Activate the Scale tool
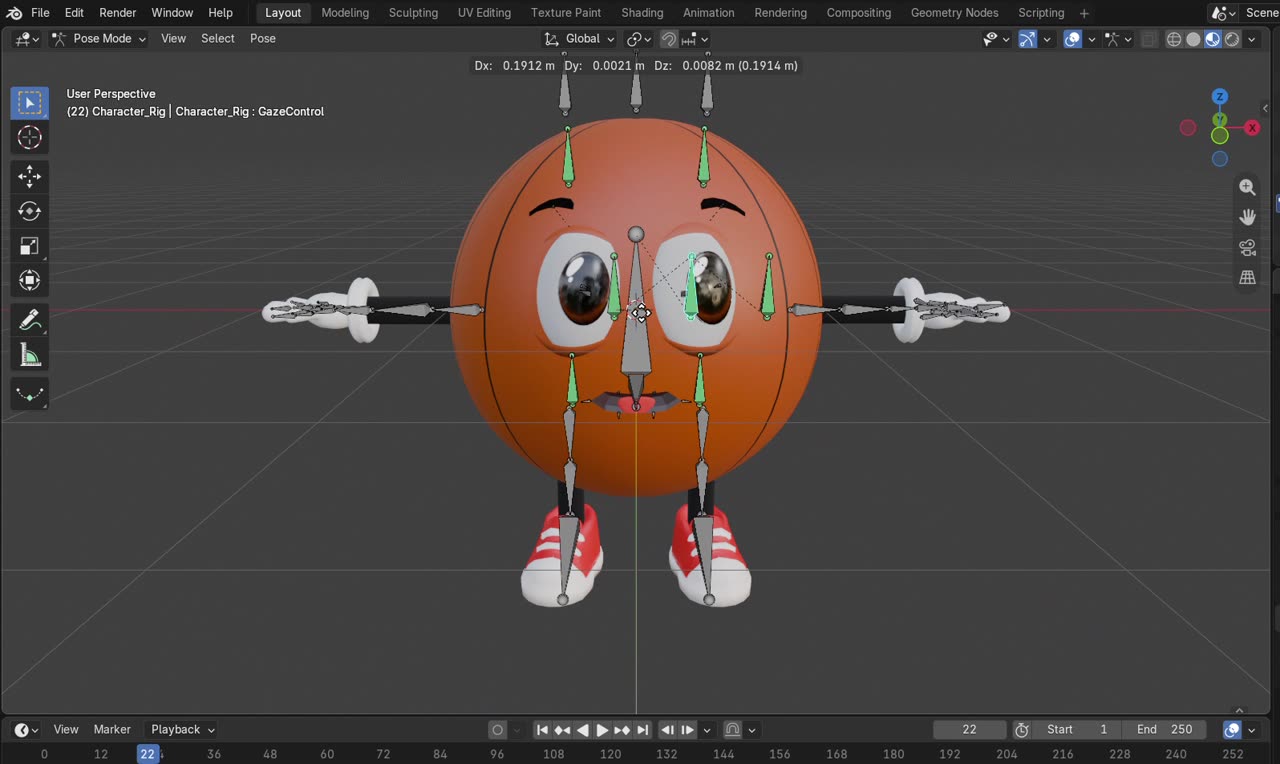Viewport: 1280px width, 764px height. (29, 246)
